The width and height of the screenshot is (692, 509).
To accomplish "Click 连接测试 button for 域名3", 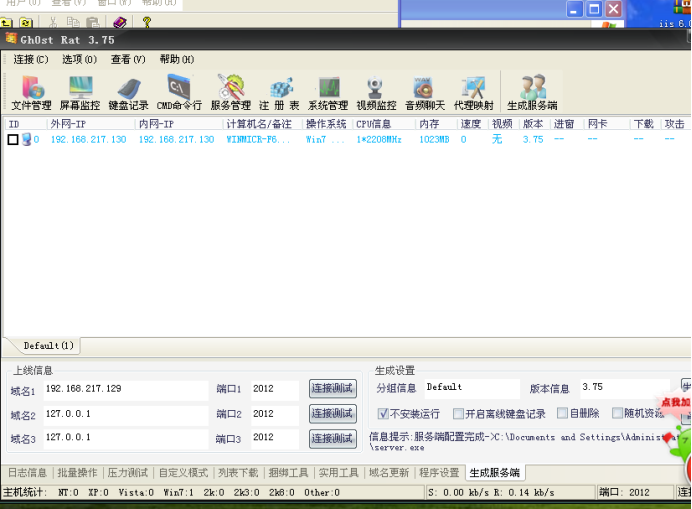I will click(x=333, y=439).
